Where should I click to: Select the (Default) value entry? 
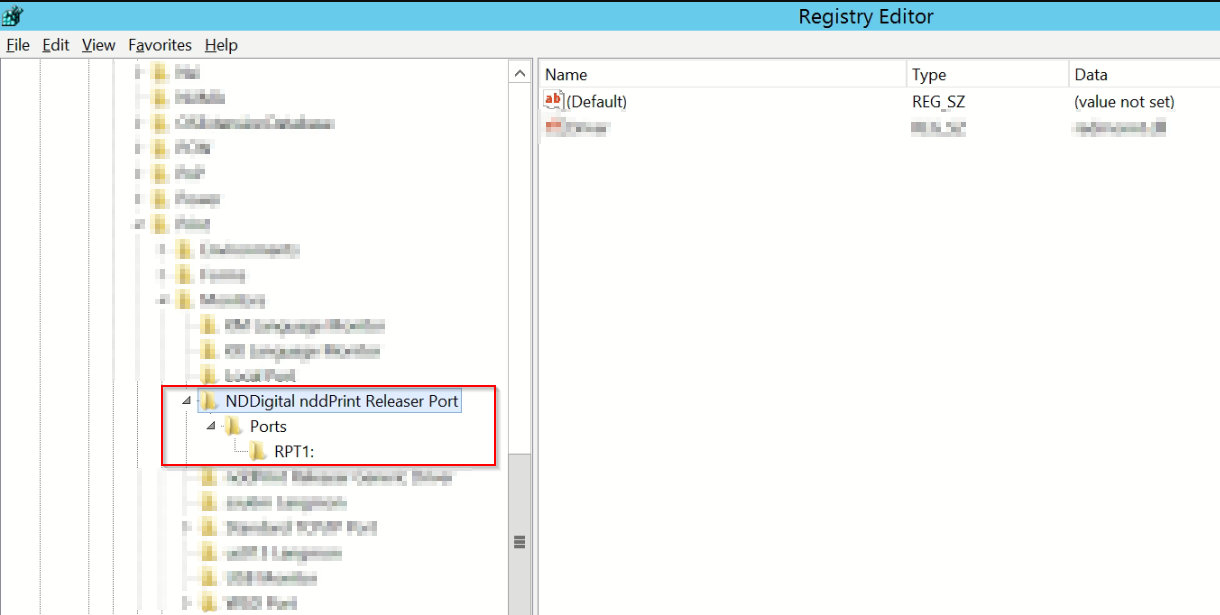pyautogui.click(x=596, y=101)
